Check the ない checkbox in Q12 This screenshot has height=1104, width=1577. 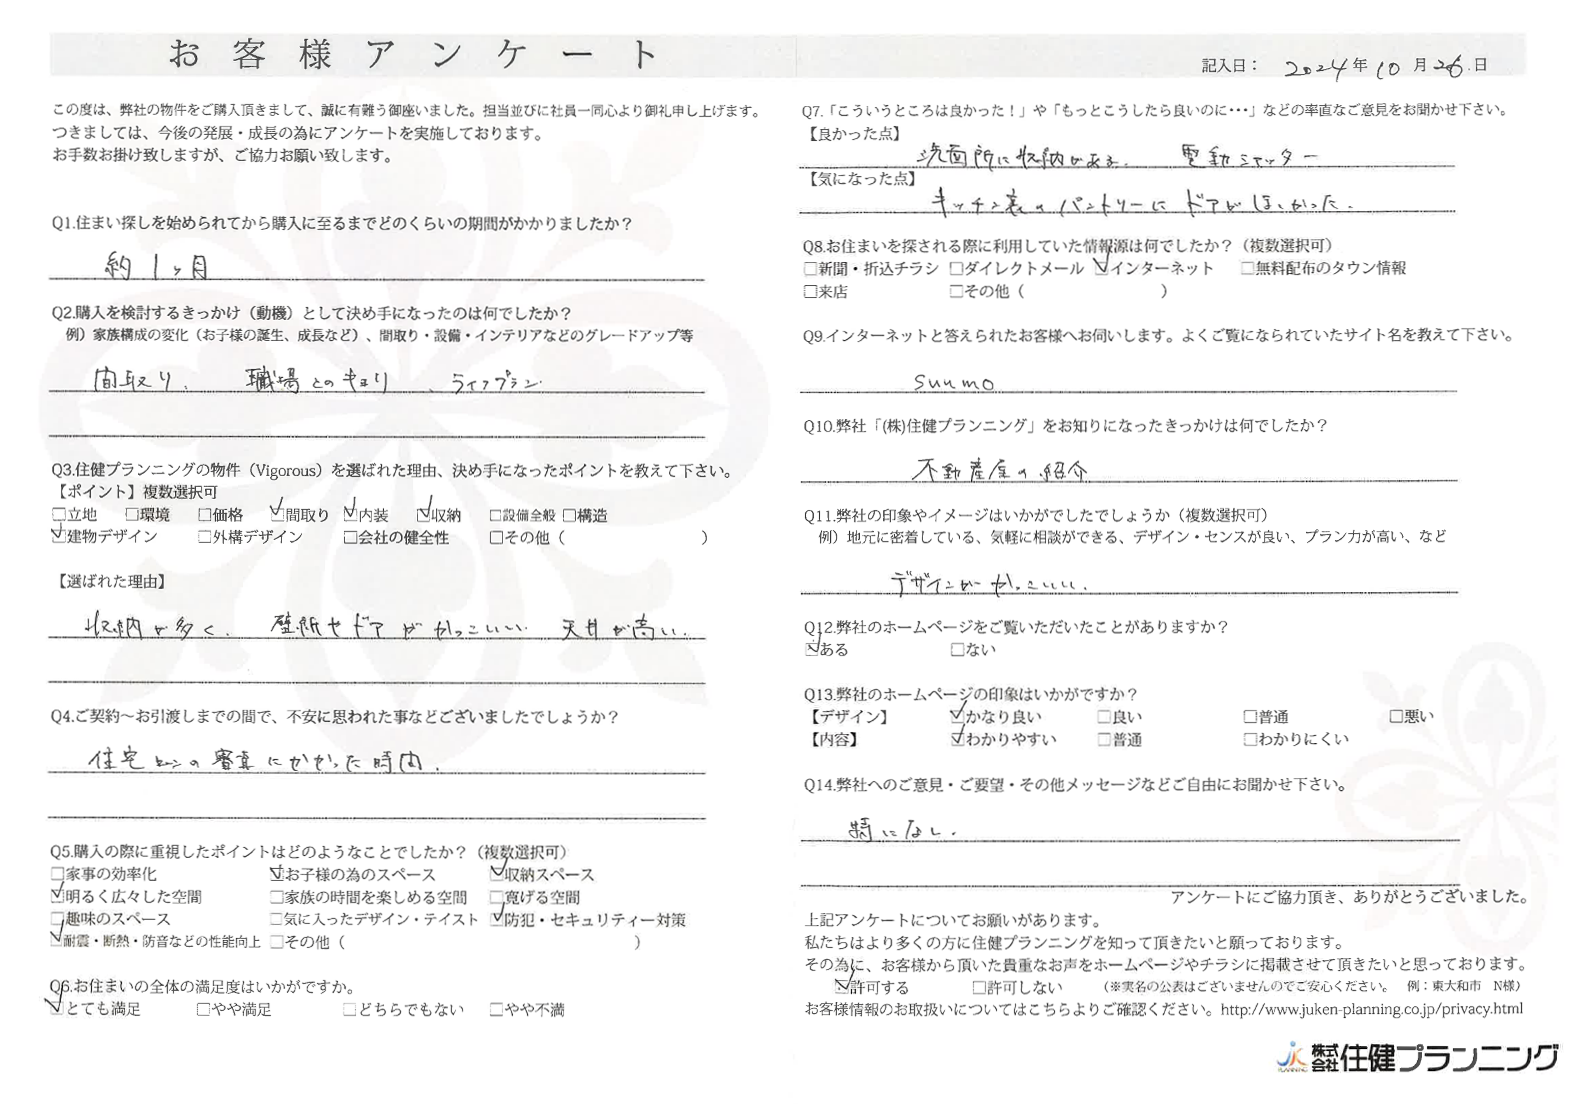957,650
